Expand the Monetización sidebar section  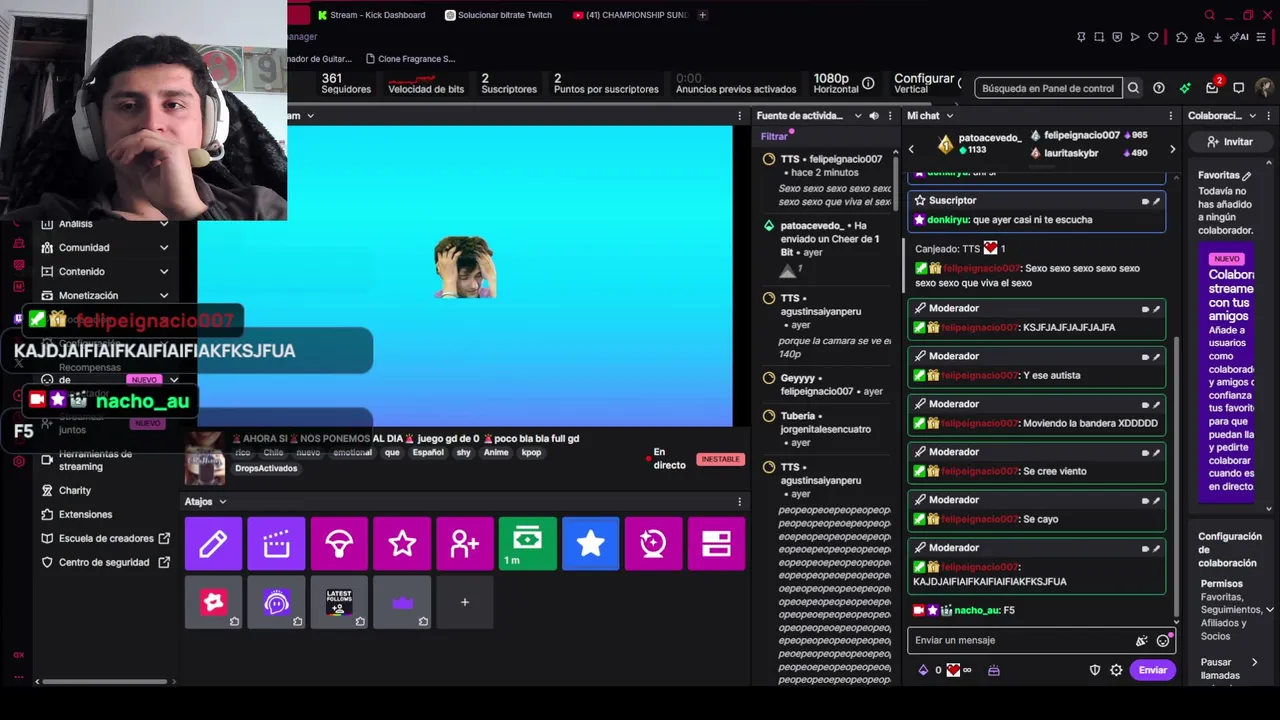(x=104, y=295)
